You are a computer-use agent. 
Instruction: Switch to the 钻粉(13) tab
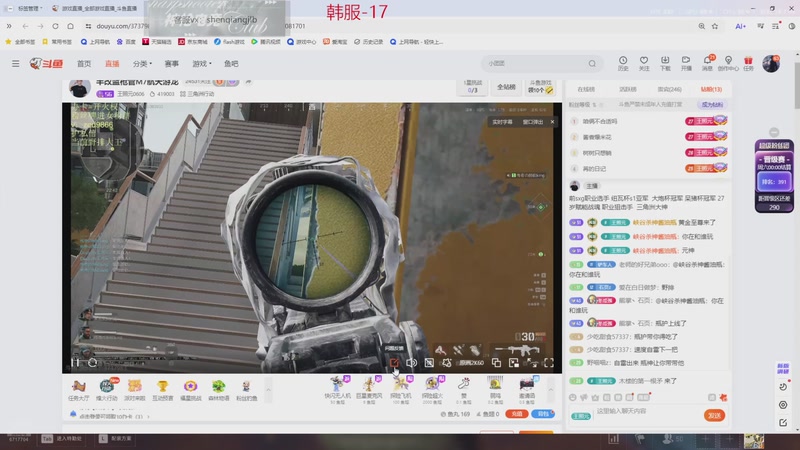[x=711, y=89]
